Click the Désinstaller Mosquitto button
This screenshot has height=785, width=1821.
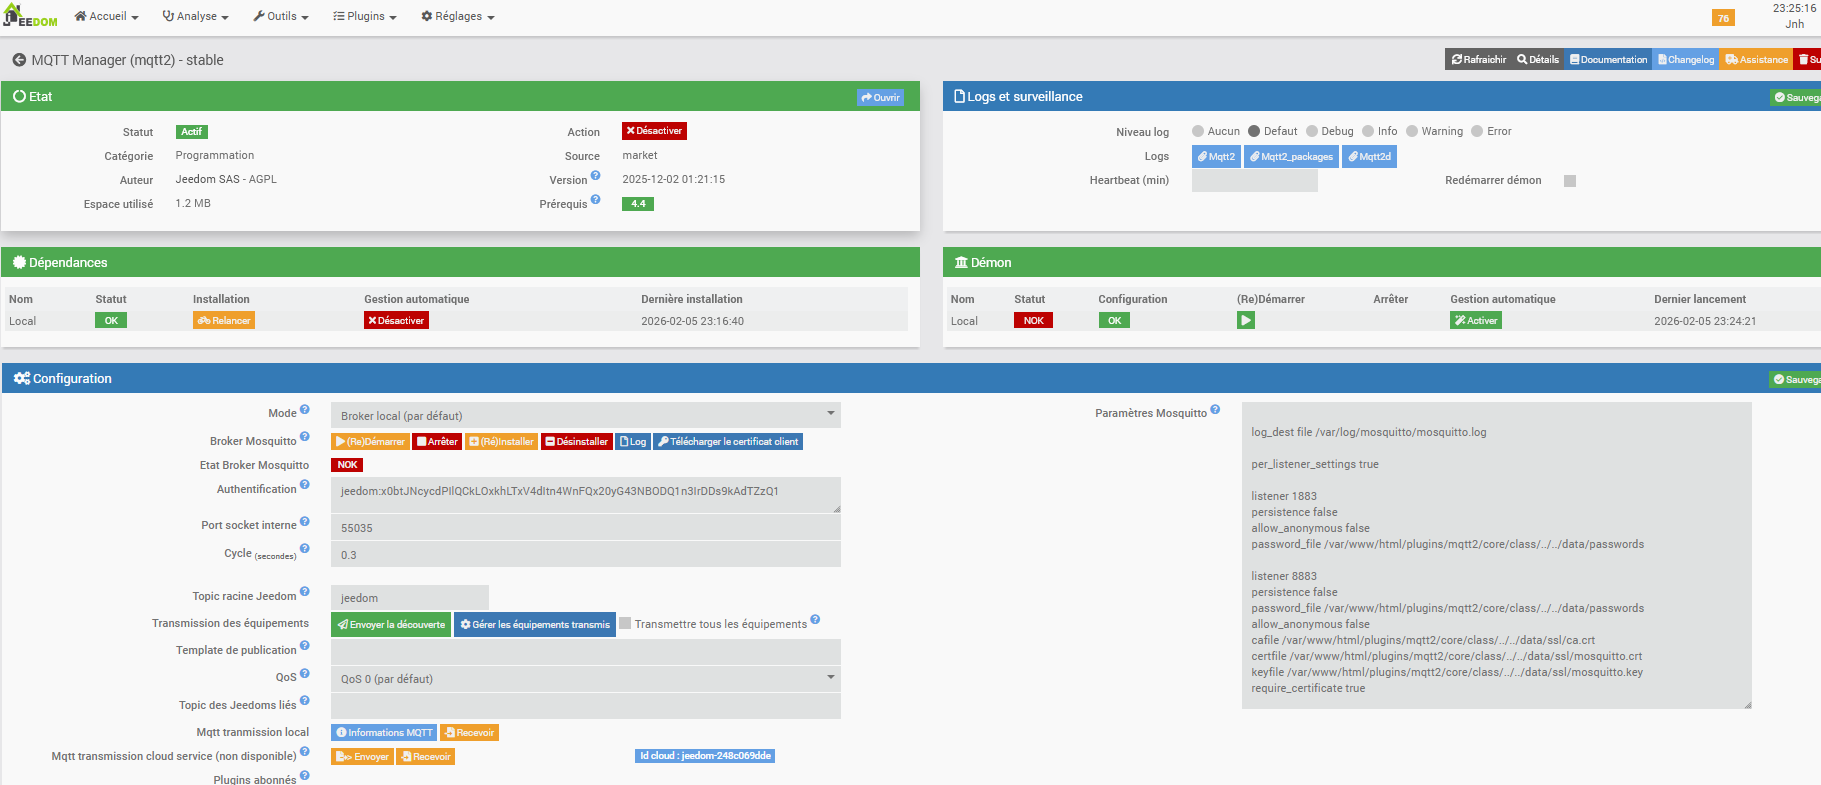tap(577, 442)
